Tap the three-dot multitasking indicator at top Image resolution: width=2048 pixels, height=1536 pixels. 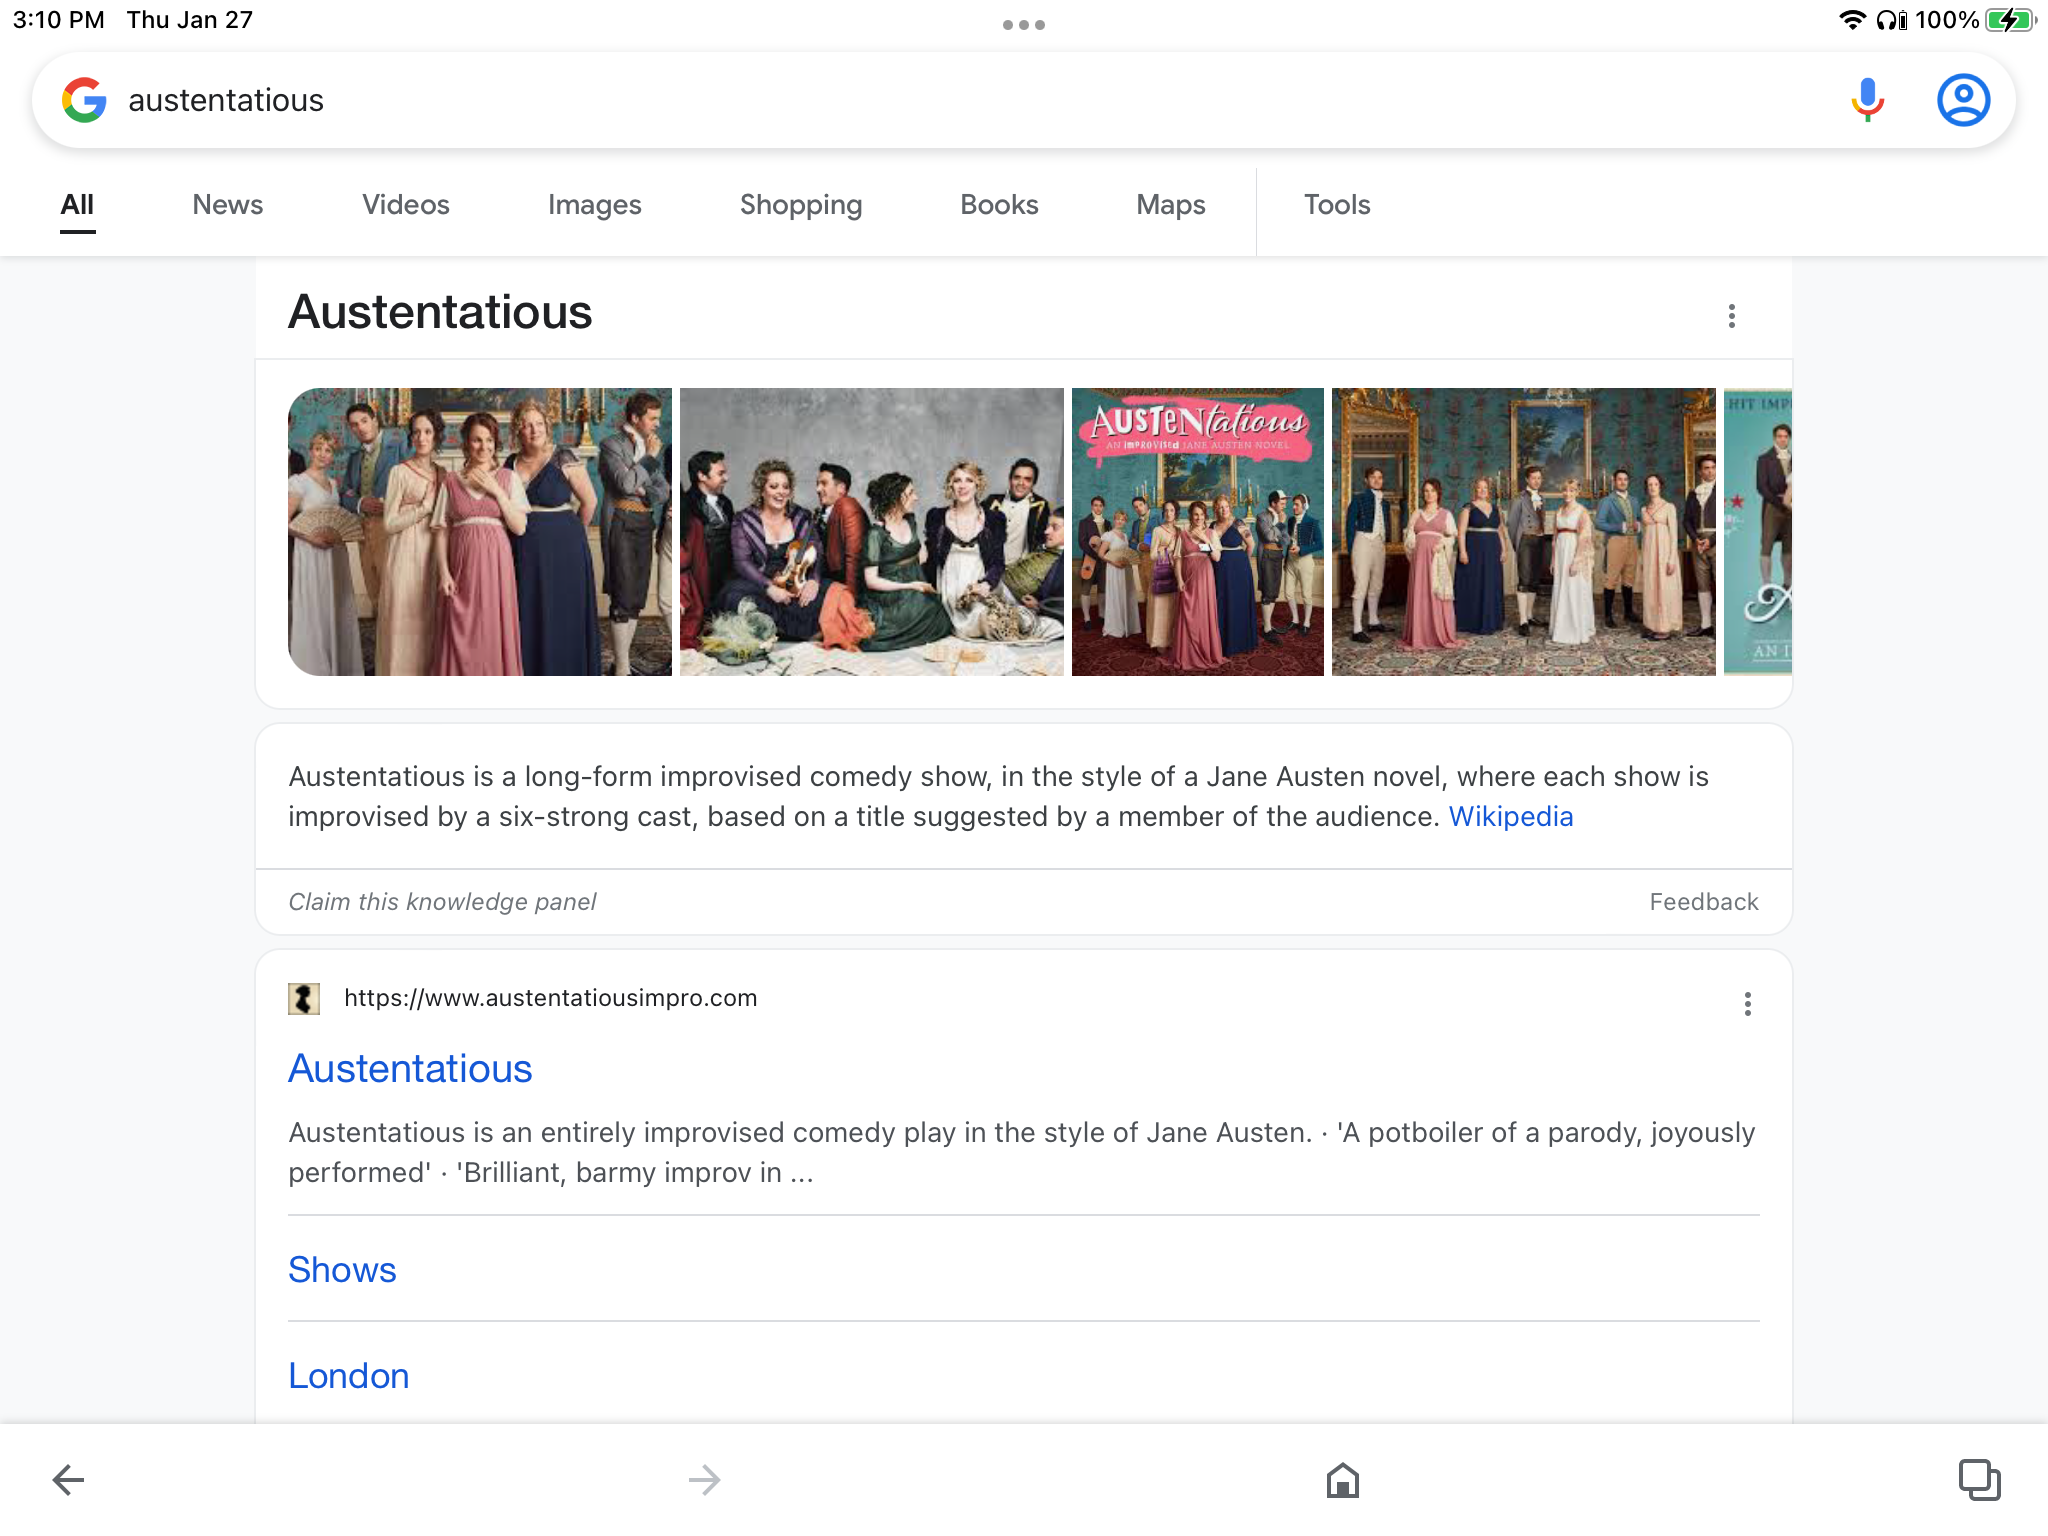(x=1024, y=25)
